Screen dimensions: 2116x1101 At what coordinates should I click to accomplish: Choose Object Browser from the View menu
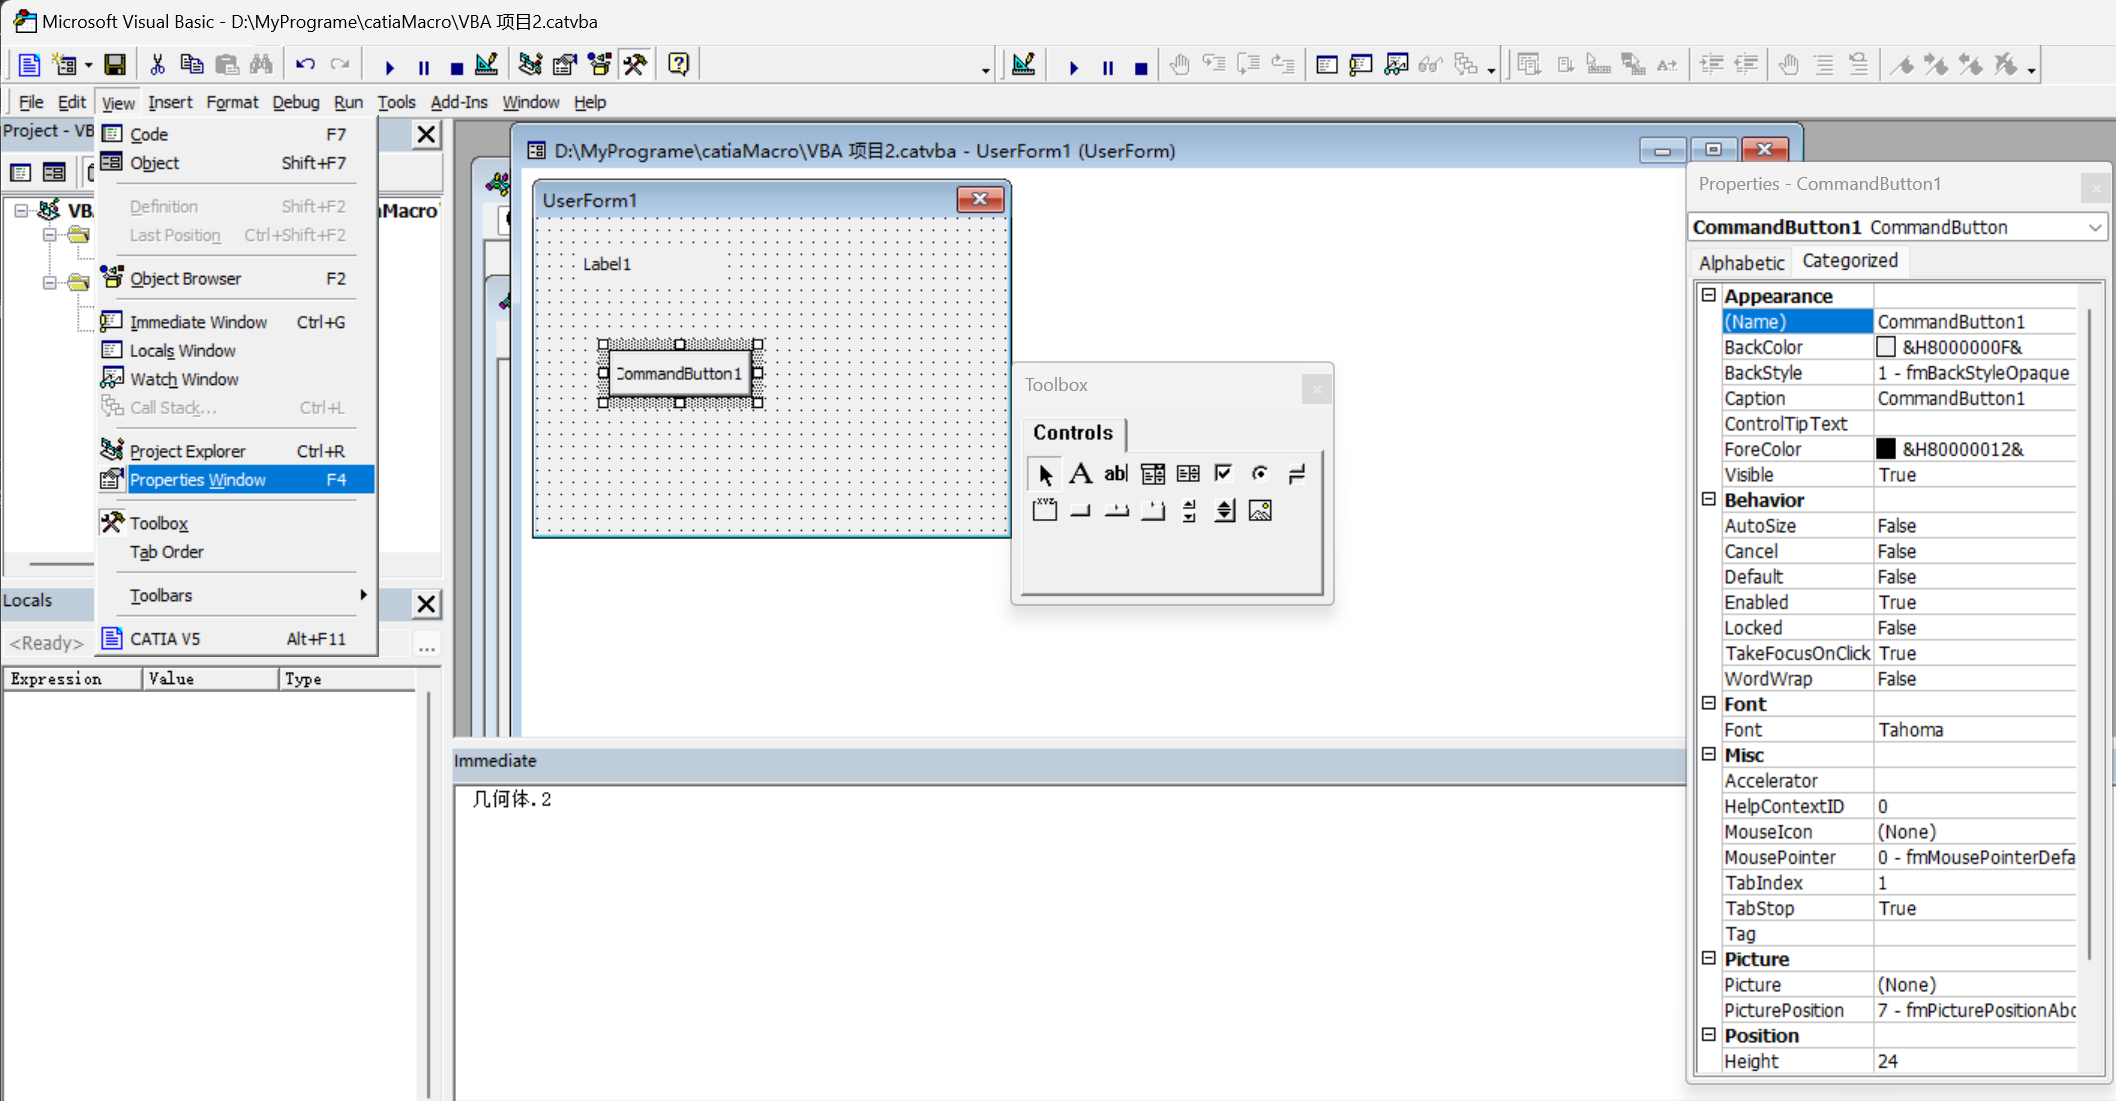coord(238,278)
